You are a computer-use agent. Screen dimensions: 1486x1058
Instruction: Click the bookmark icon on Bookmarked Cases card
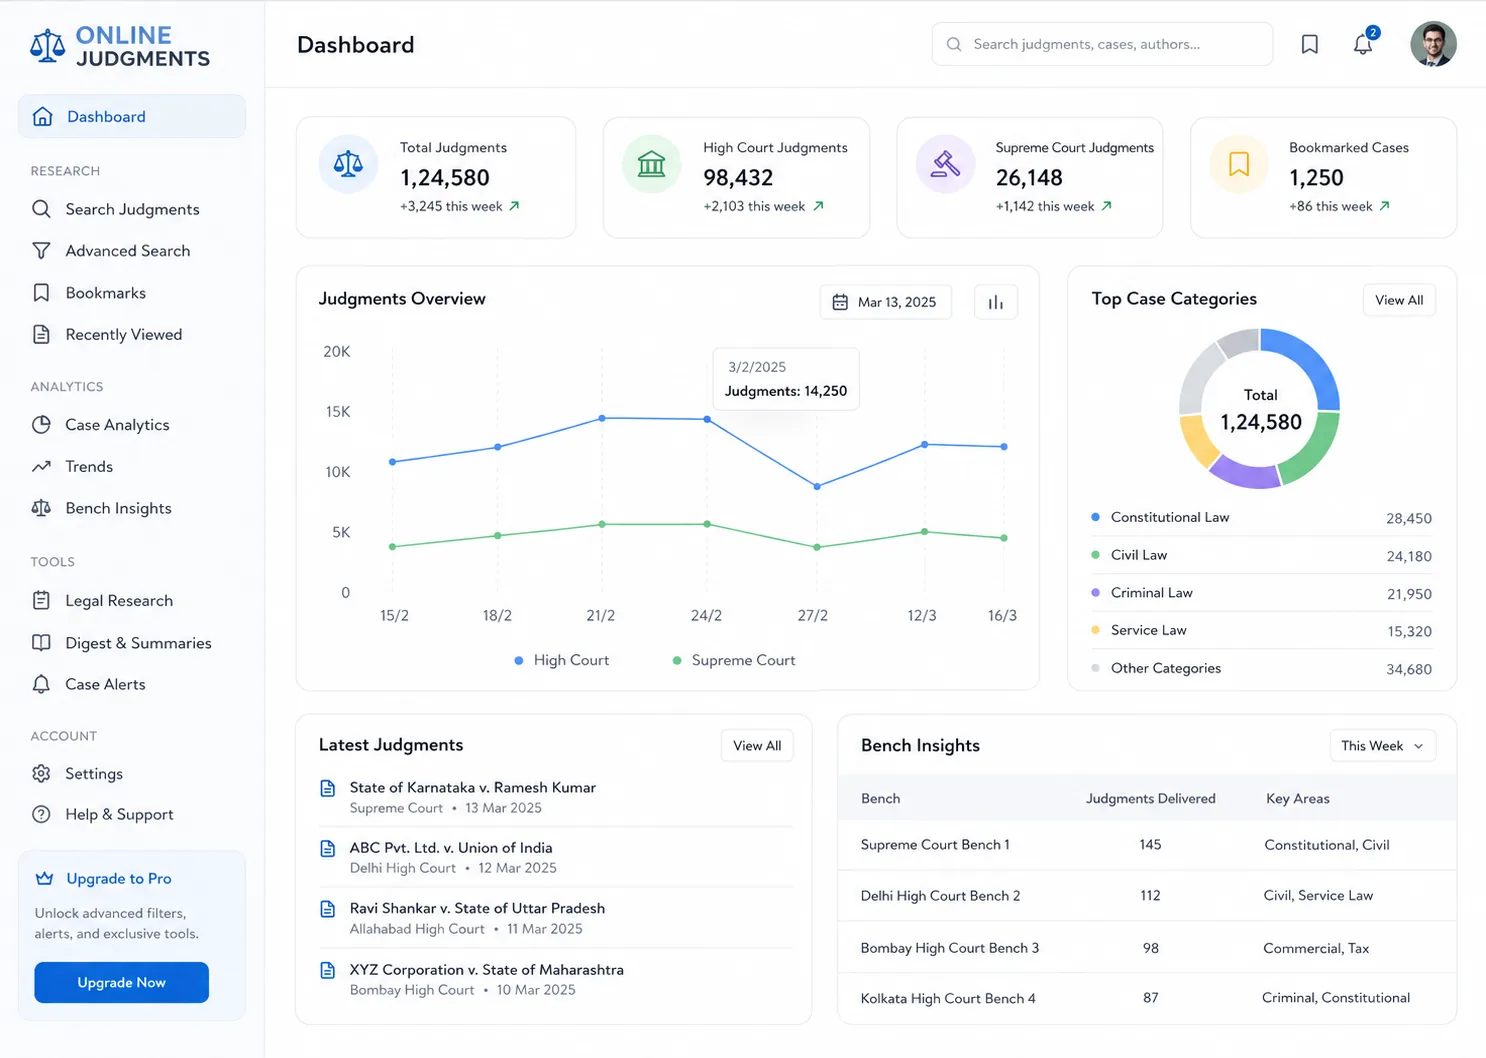pyautogui.click(x=1239, y=164)
